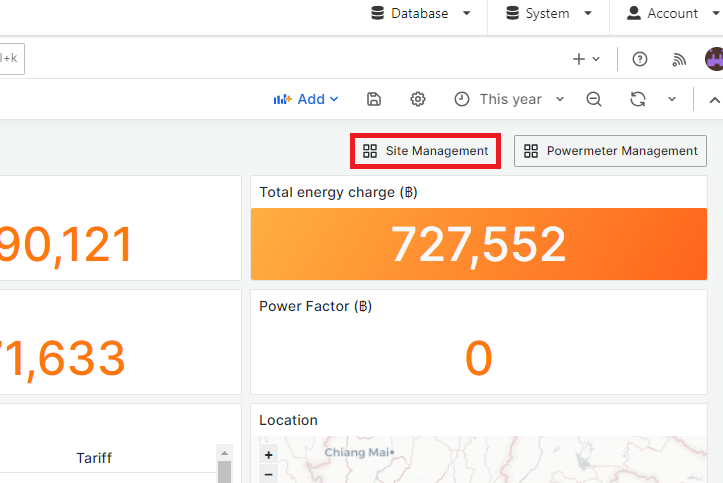Click the Add panel chart icon
723x483 pixels.
[282, 99]
